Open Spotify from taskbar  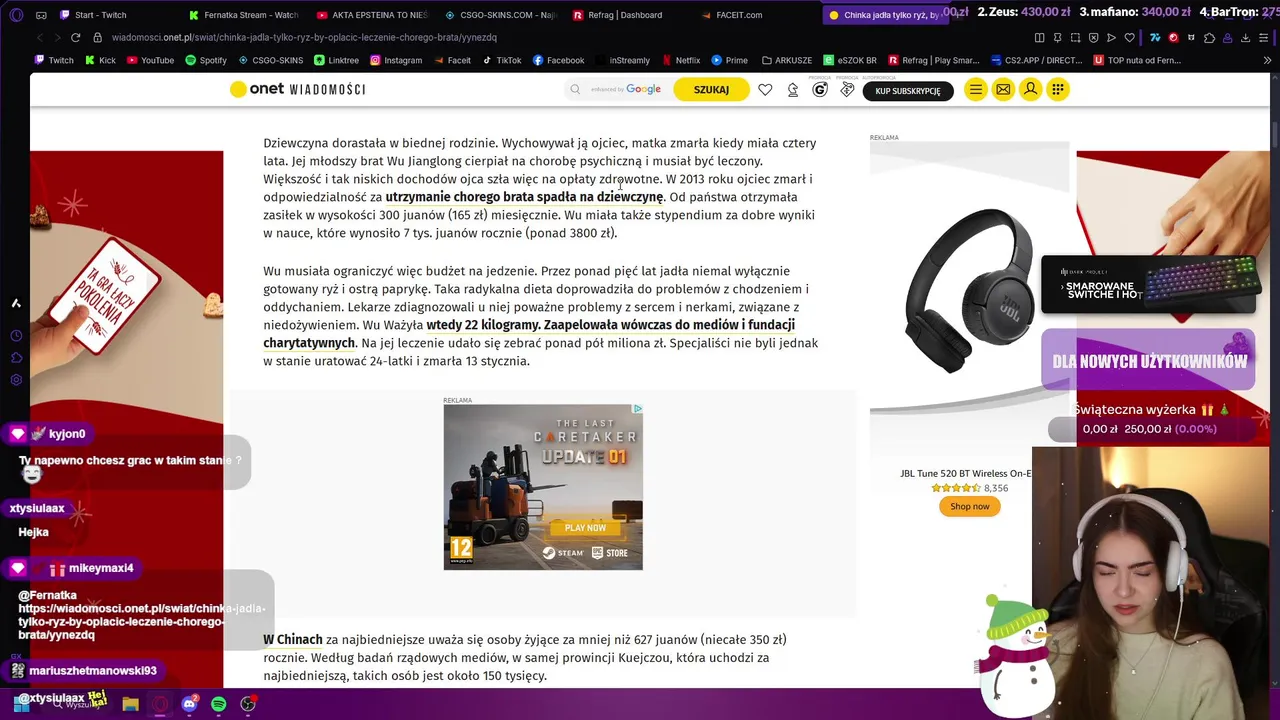[x=219, y=704]
